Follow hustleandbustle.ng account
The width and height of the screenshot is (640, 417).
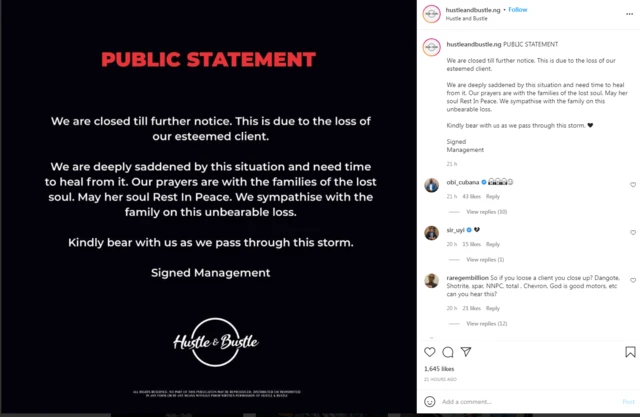click(518, 10)
